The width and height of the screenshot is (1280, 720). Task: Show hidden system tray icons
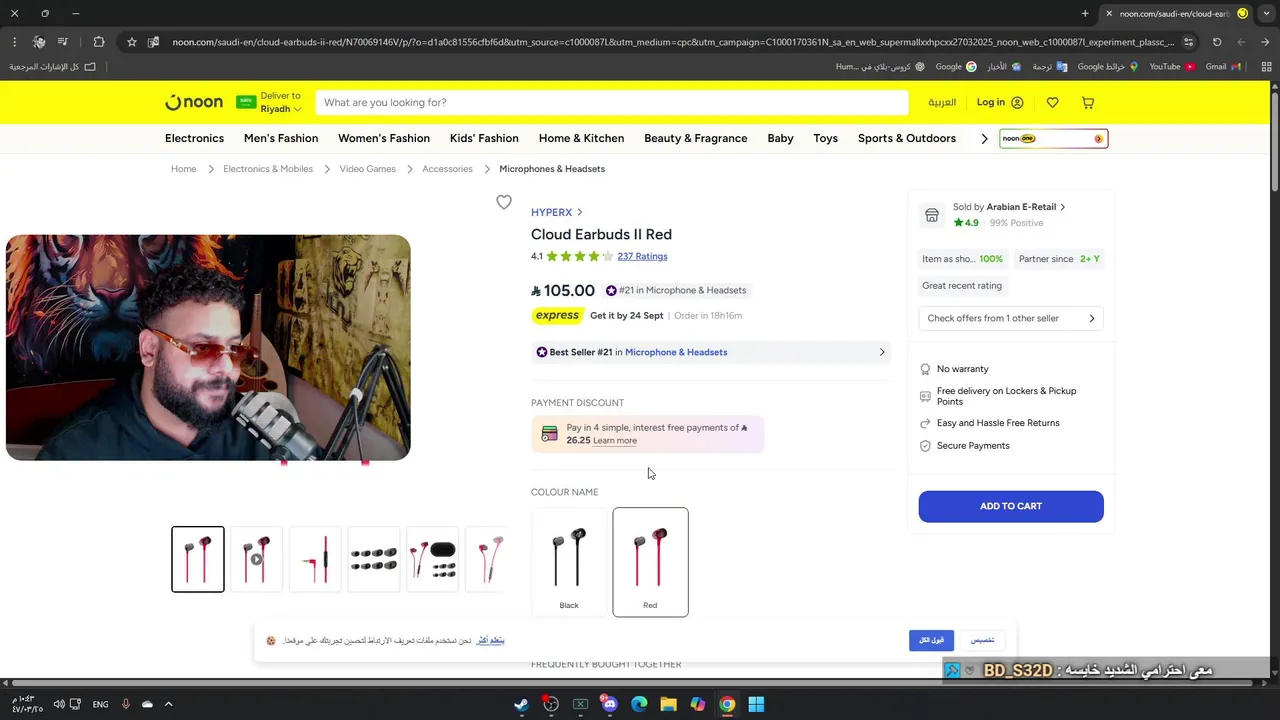pyautogui.click(x=168, y=704)
